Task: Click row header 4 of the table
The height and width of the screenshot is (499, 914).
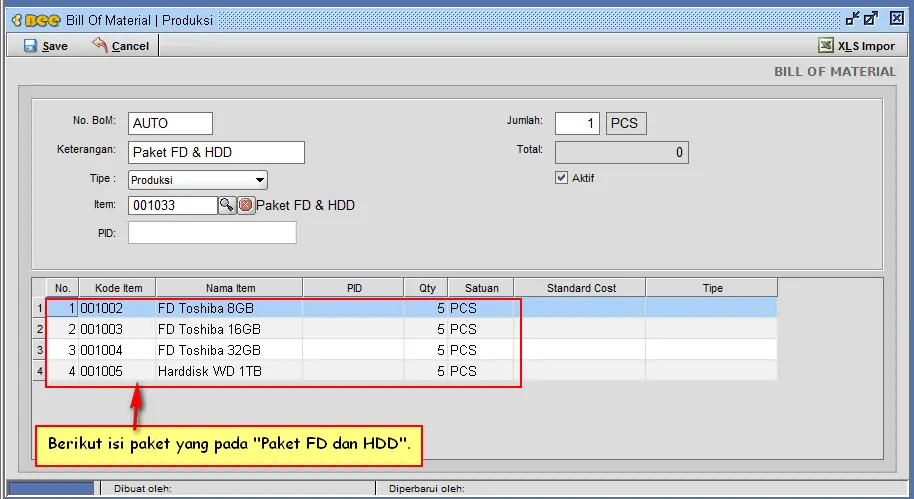Action: click(x=39, y=371)
